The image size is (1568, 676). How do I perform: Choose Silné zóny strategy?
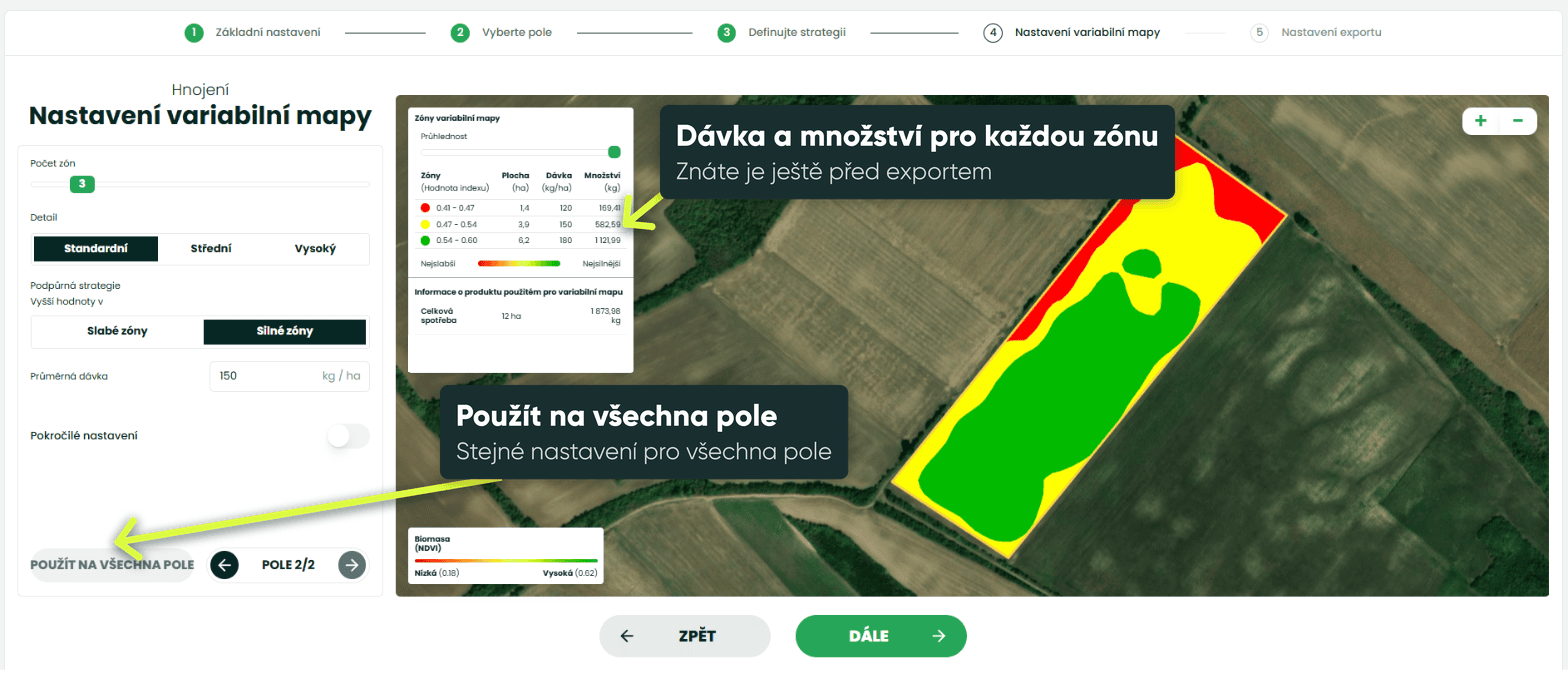point(285,331)
